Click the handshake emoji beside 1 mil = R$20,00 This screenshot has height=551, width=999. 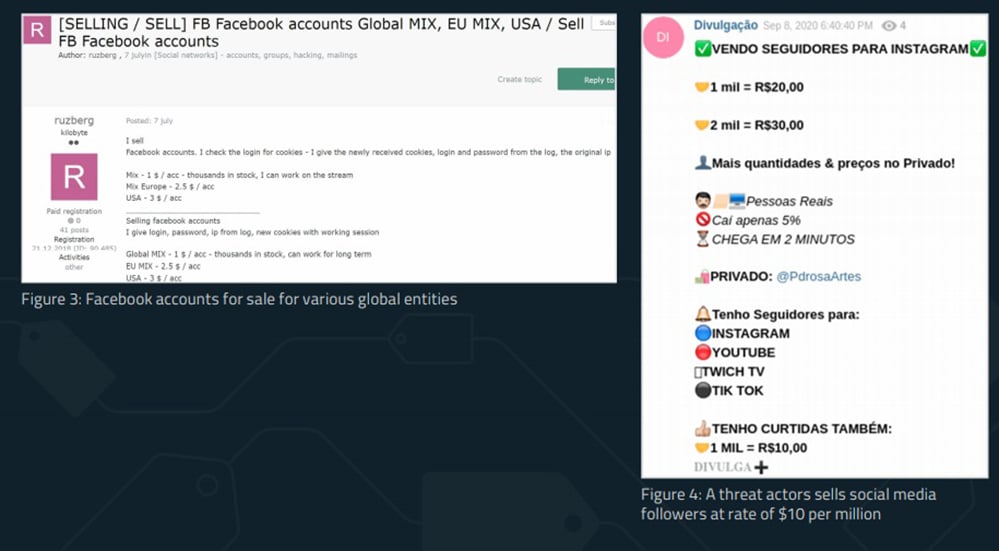click(701, 87)
